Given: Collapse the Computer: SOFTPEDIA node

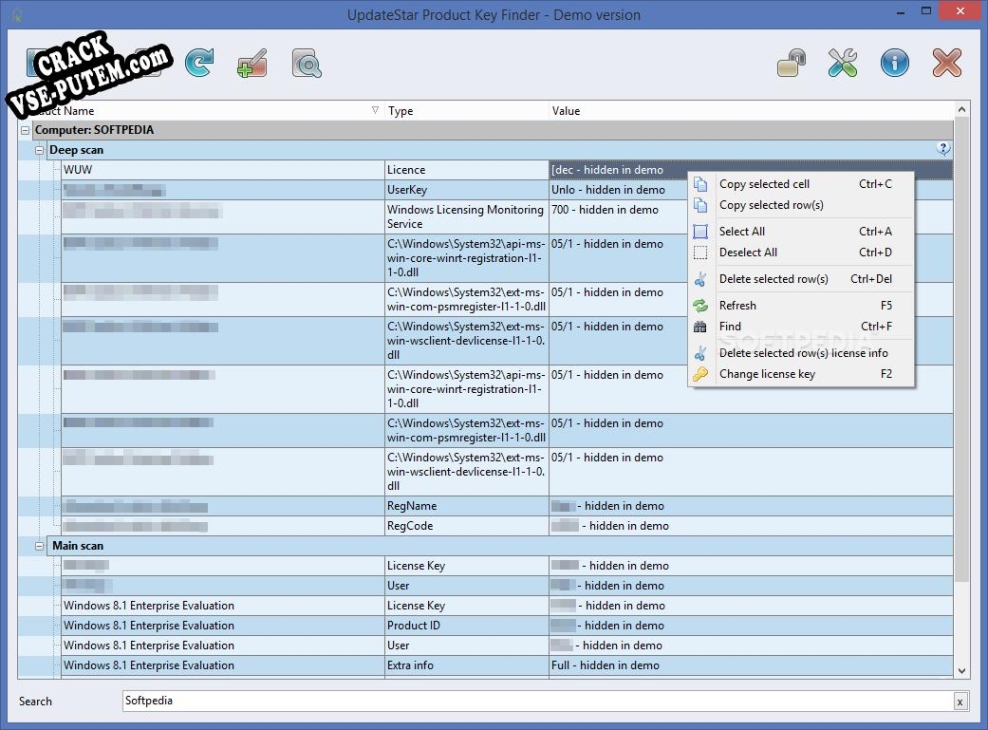Looking at the screenshot, I should click(25, 130).
